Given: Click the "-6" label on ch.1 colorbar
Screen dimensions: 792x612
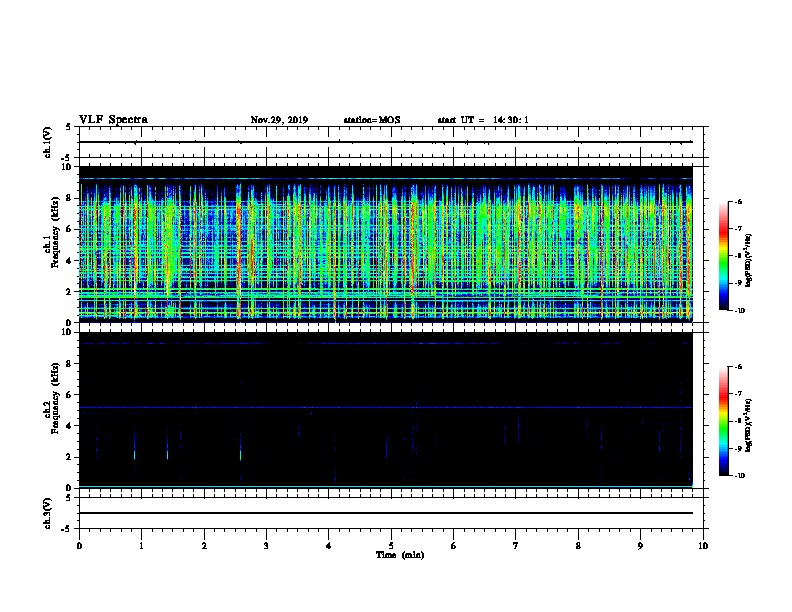Looking at the screenshot, I should [x=738, y=202].
